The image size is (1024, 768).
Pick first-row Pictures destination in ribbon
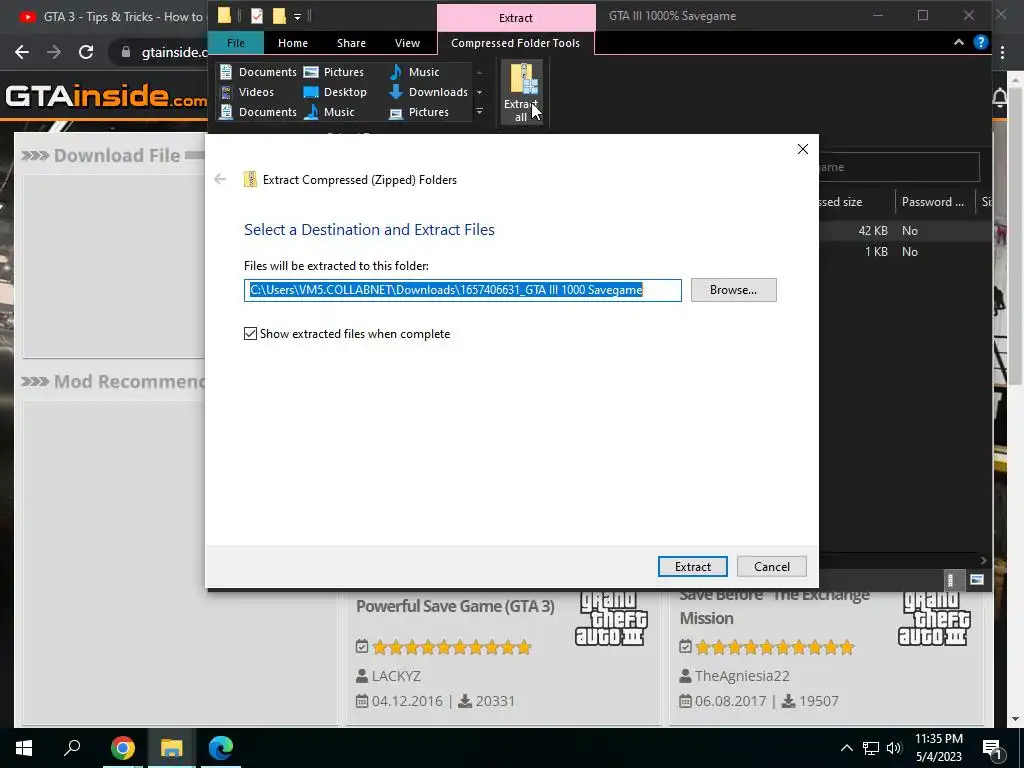(334, 72)
